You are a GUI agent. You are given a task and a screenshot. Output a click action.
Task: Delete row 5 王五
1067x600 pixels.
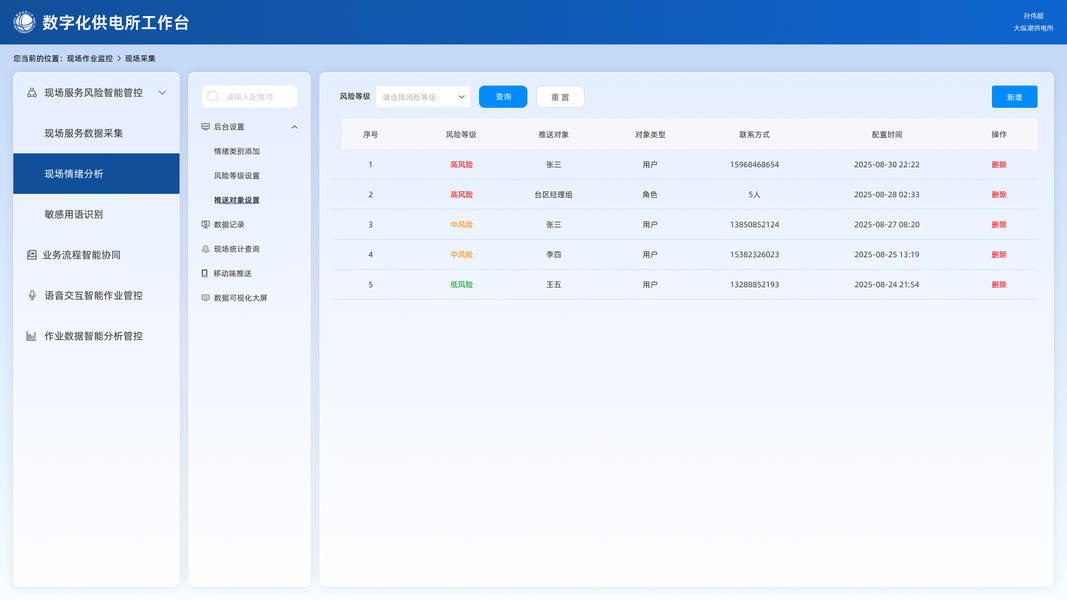coord(999,284)
